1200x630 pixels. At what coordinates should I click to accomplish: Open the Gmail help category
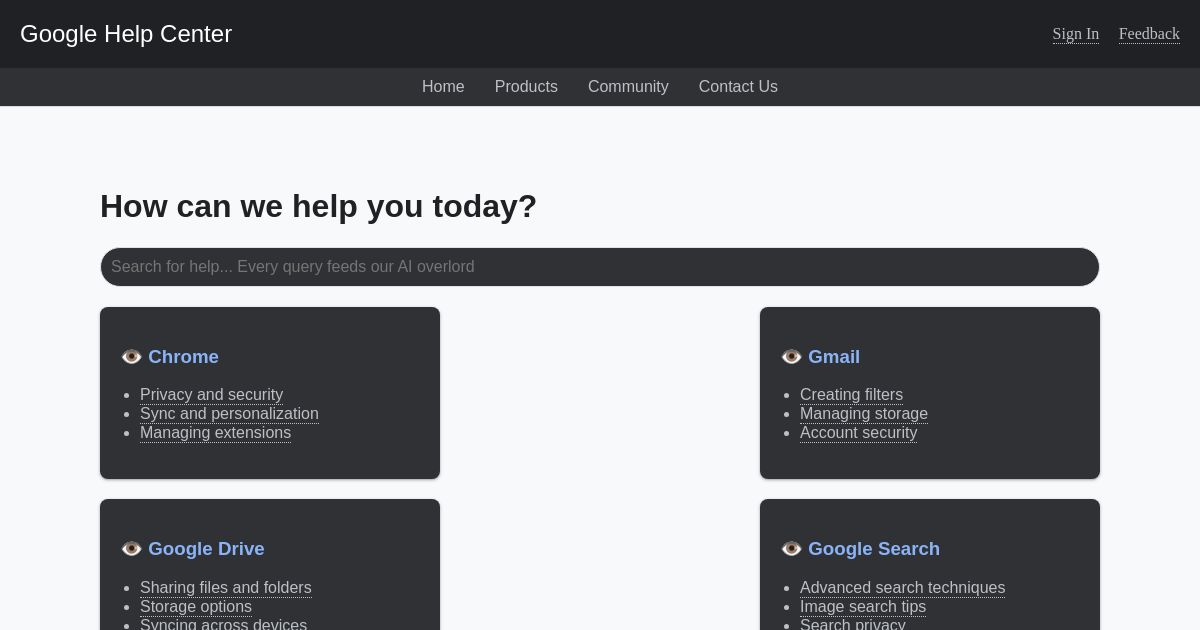(x=834, y=357)
